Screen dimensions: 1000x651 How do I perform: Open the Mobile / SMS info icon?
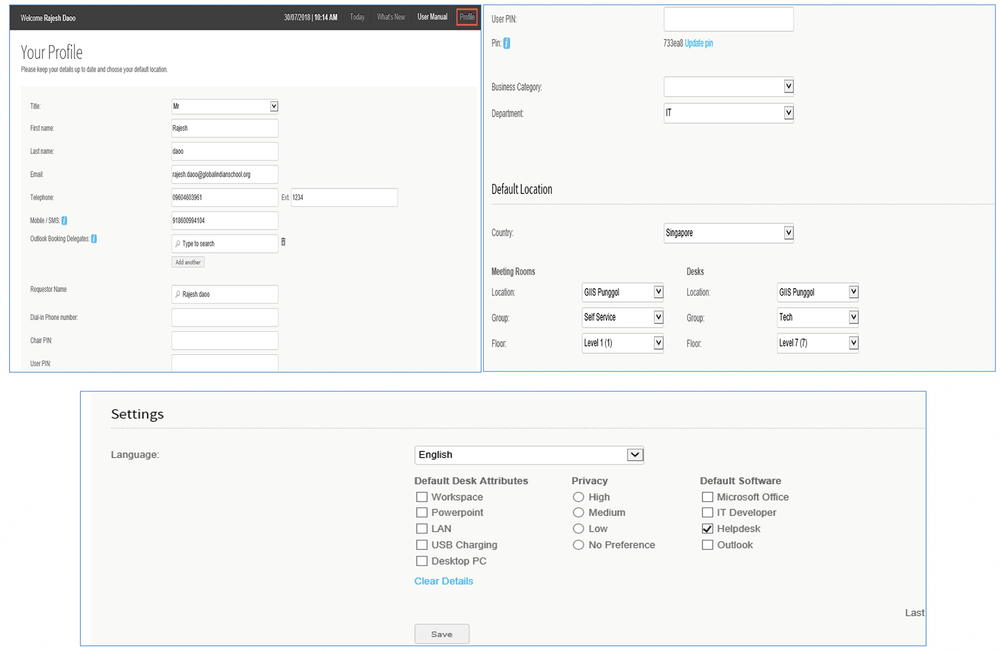coord(64,221)
